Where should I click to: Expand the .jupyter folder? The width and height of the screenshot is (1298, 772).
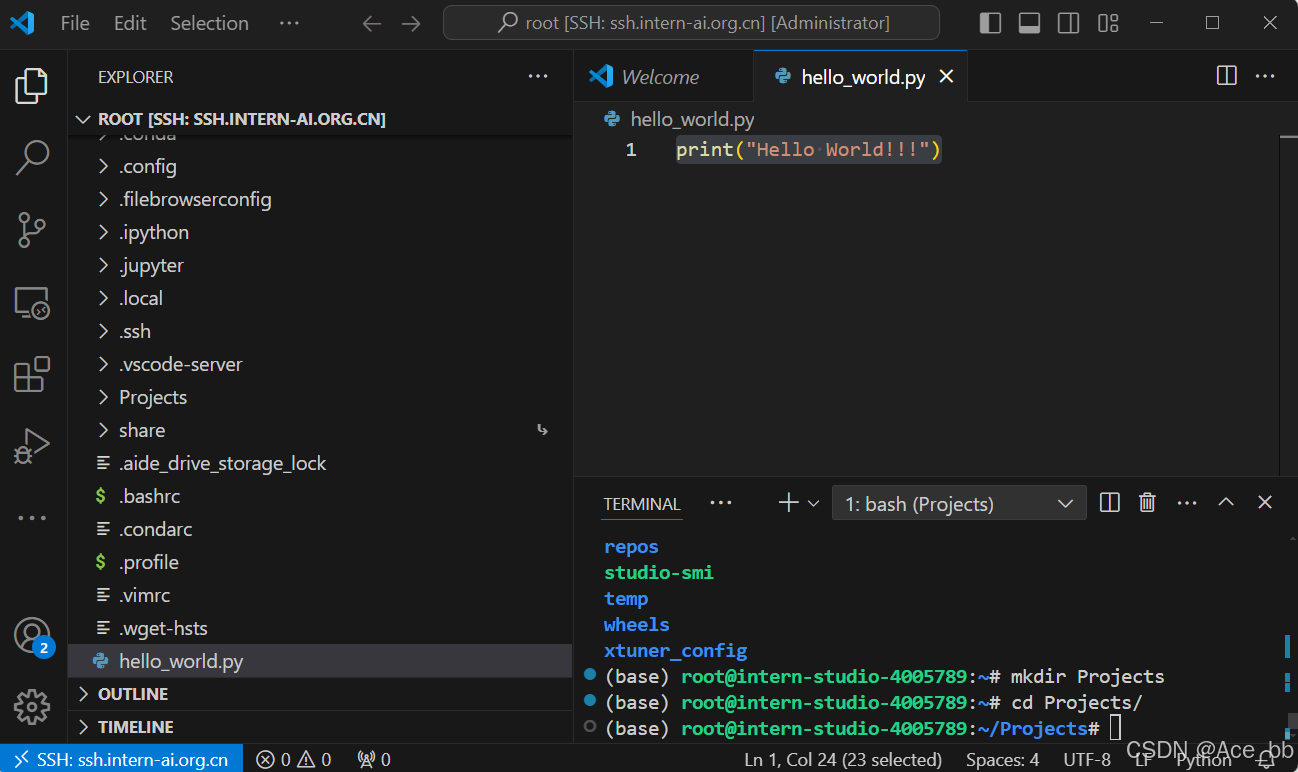[x=320, y=265]
